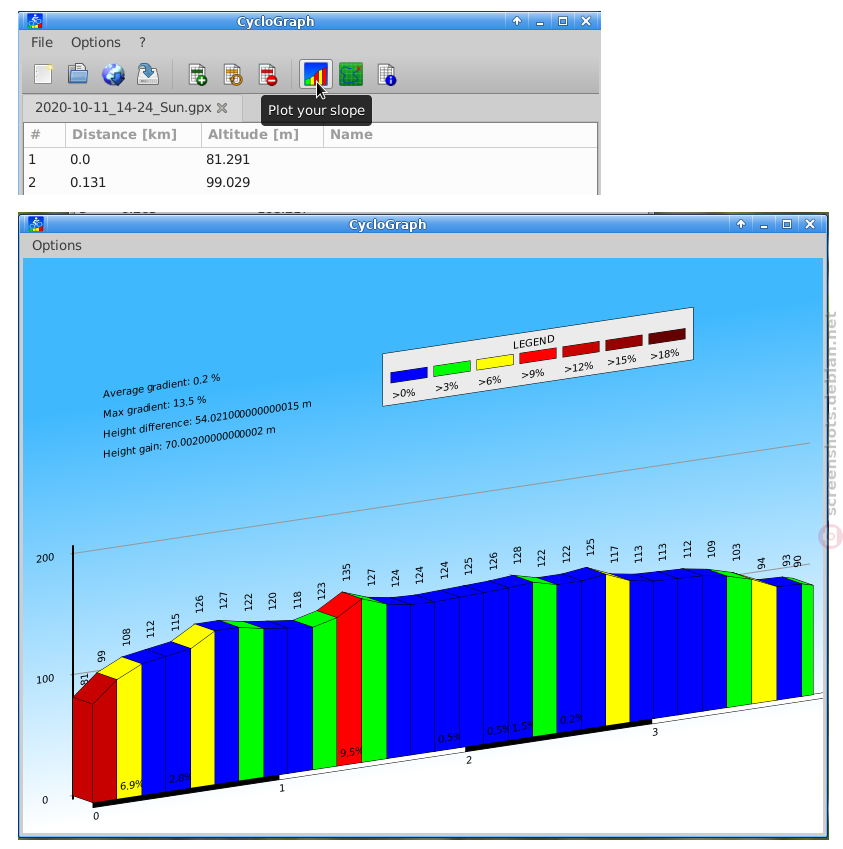
Task: Click the Height difference text in plot
Action: pyautogui.click(x=207, y=419)
